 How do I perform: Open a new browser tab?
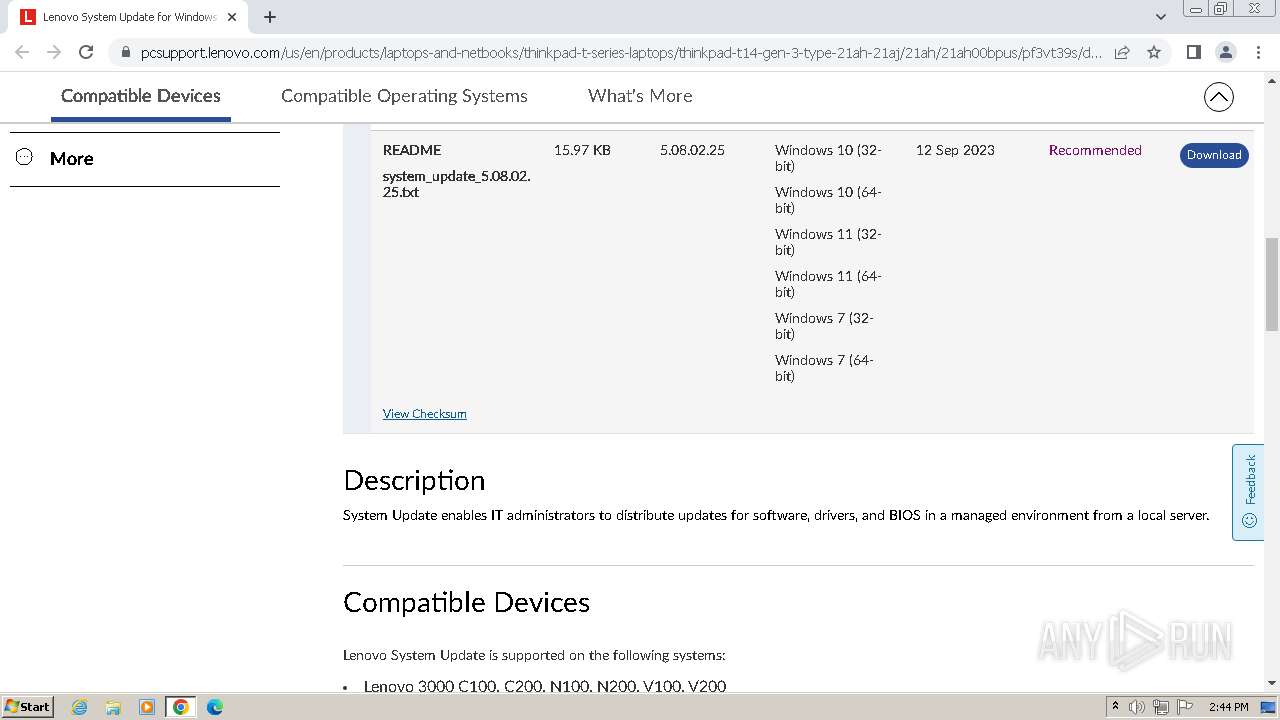tap(270, 17)
